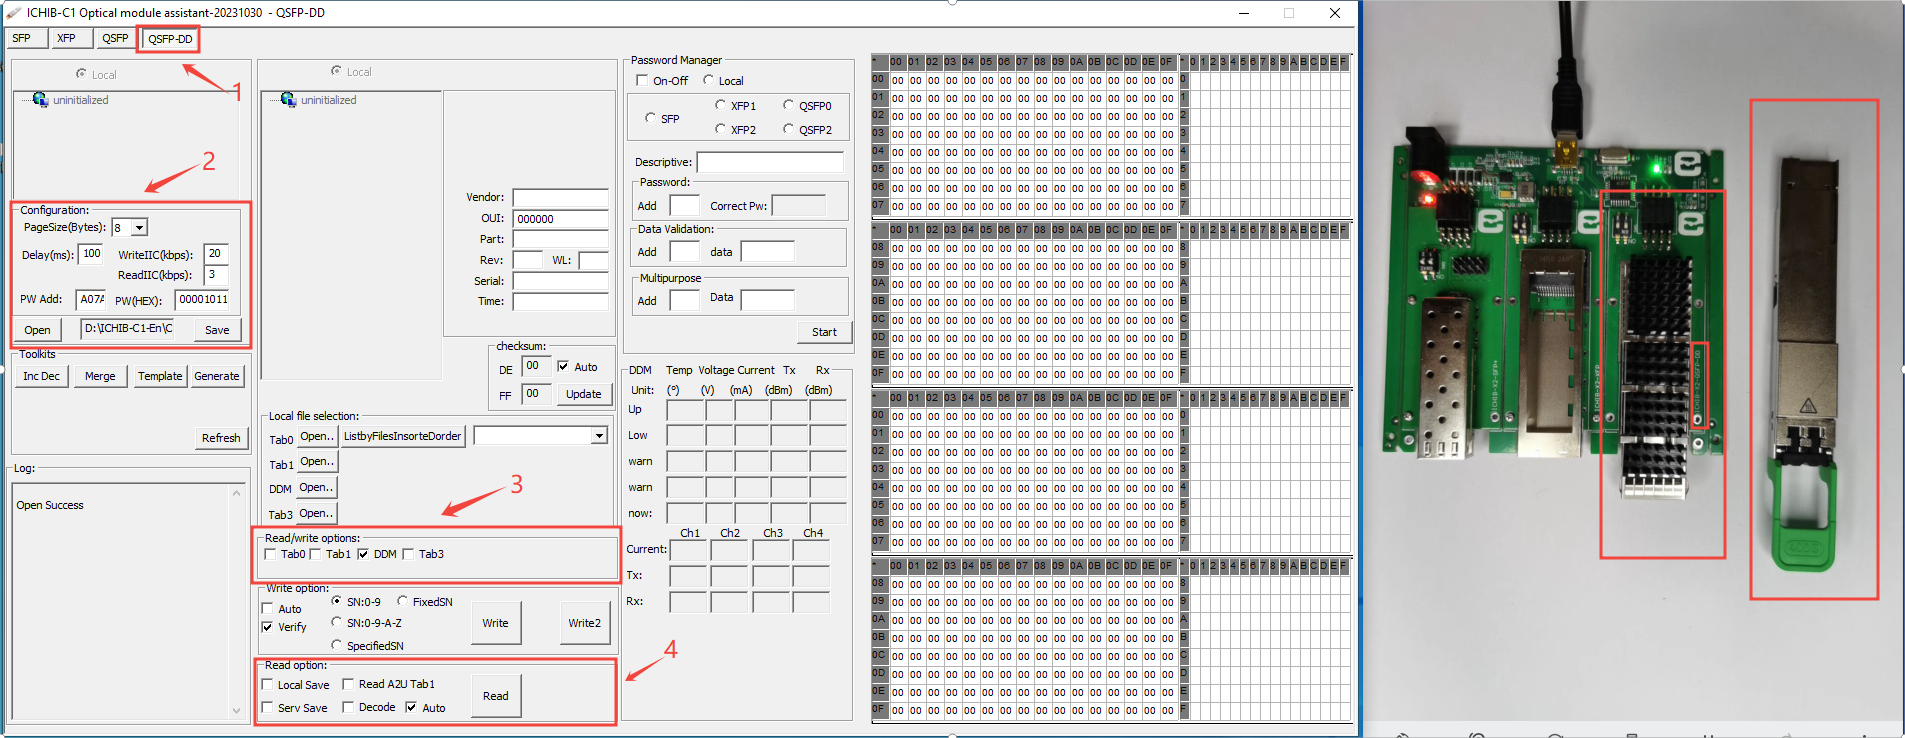The width and height of the screenshot is (1905, 738).
Task: Click the application icon in the title bar
Action: coord(13,13)
